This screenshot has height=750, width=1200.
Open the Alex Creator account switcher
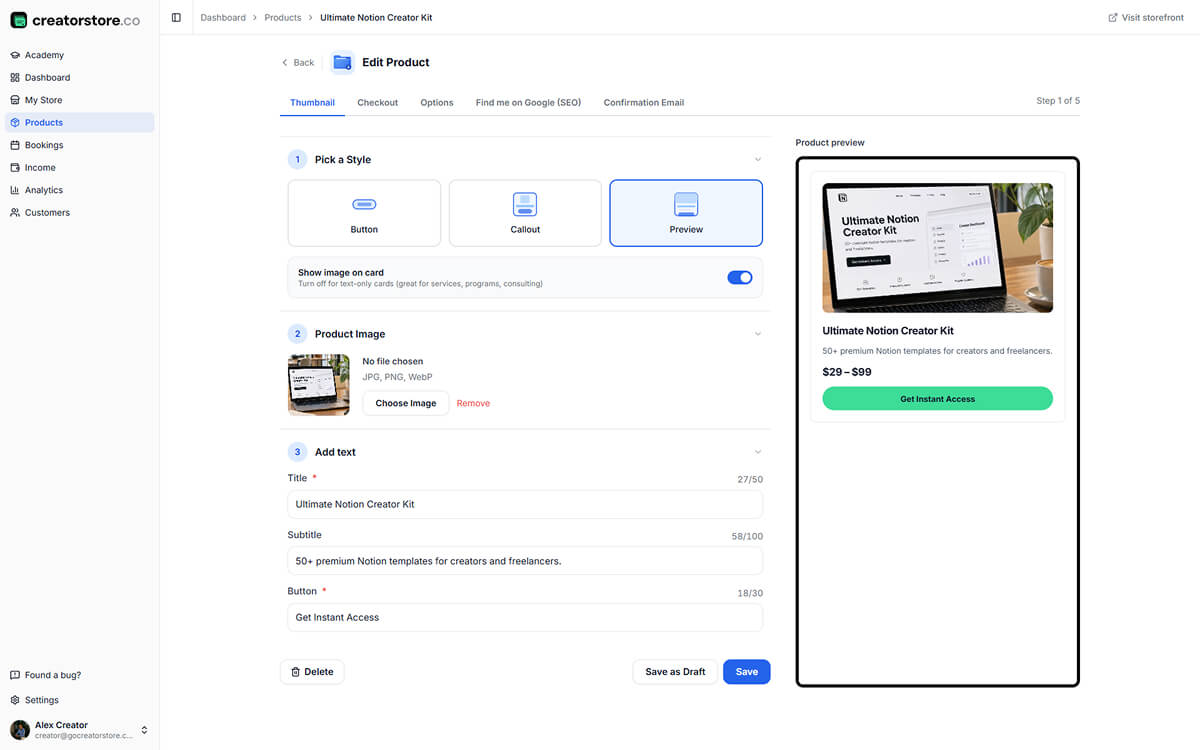[80, 730]
